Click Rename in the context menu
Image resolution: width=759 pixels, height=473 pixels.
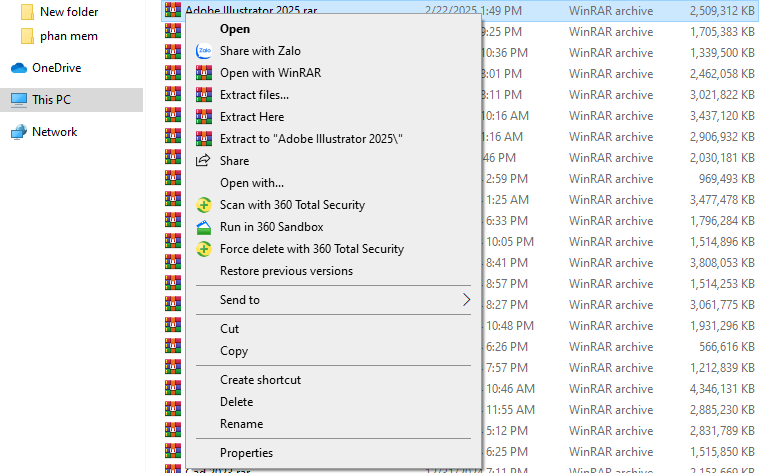pos(241,424)
